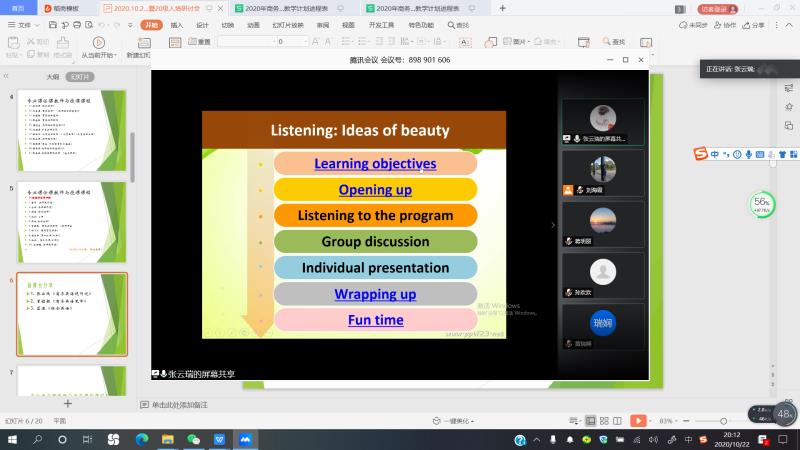Switch the slide panel to 大纲 view

52,76
